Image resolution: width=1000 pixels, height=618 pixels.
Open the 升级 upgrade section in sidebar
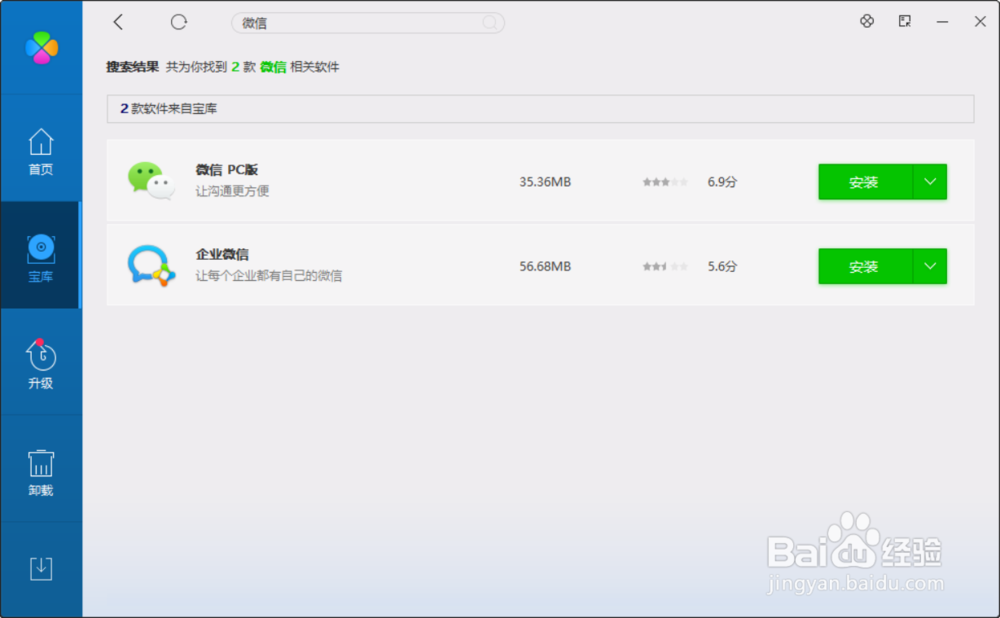40,362
